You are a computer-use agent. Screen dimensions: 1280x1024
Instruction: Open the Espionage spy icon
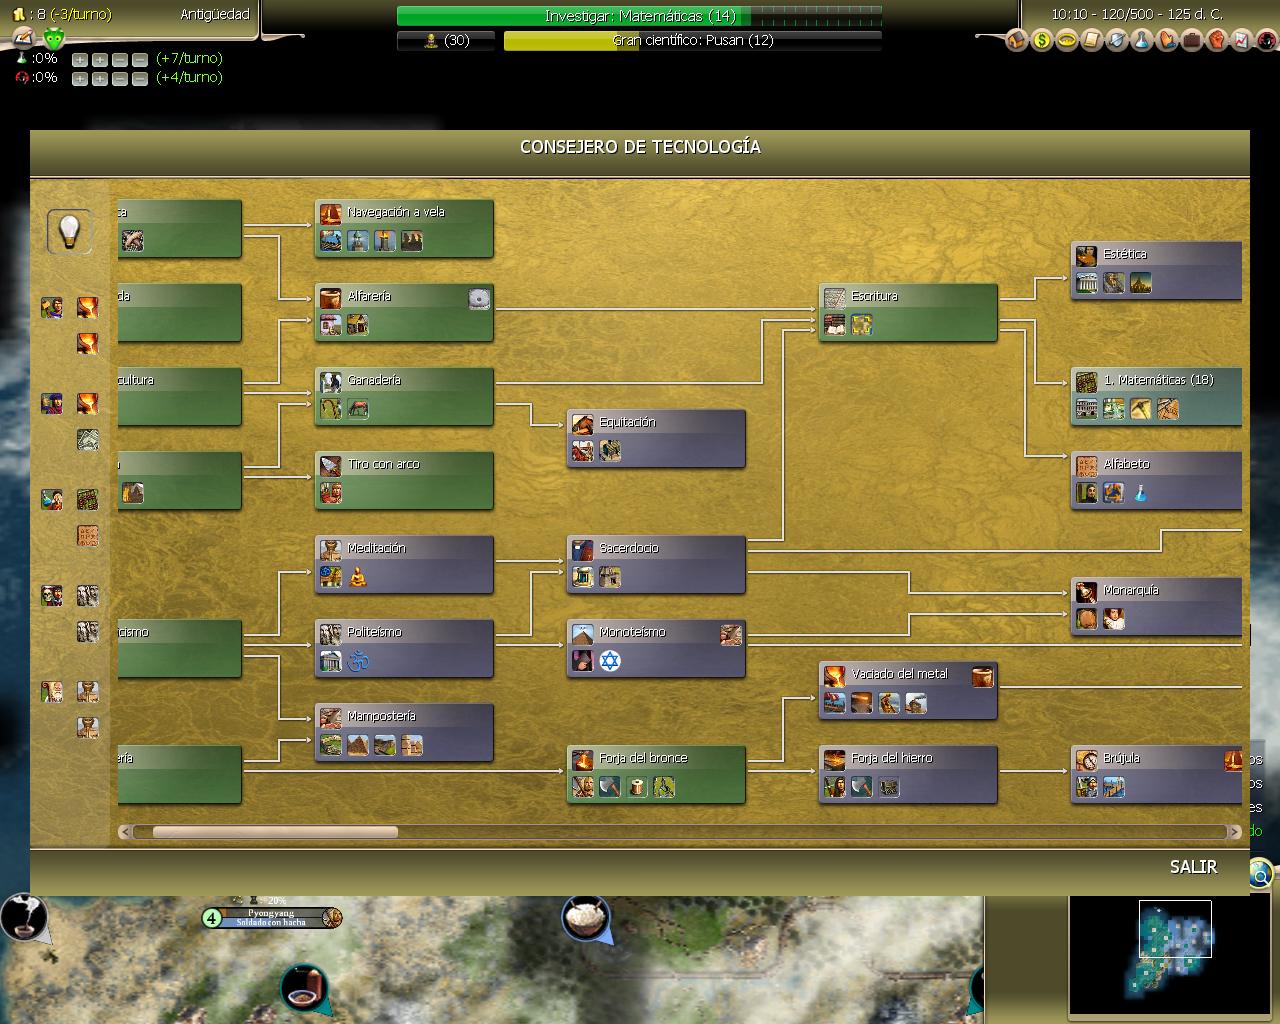(x=1267, y=41)
